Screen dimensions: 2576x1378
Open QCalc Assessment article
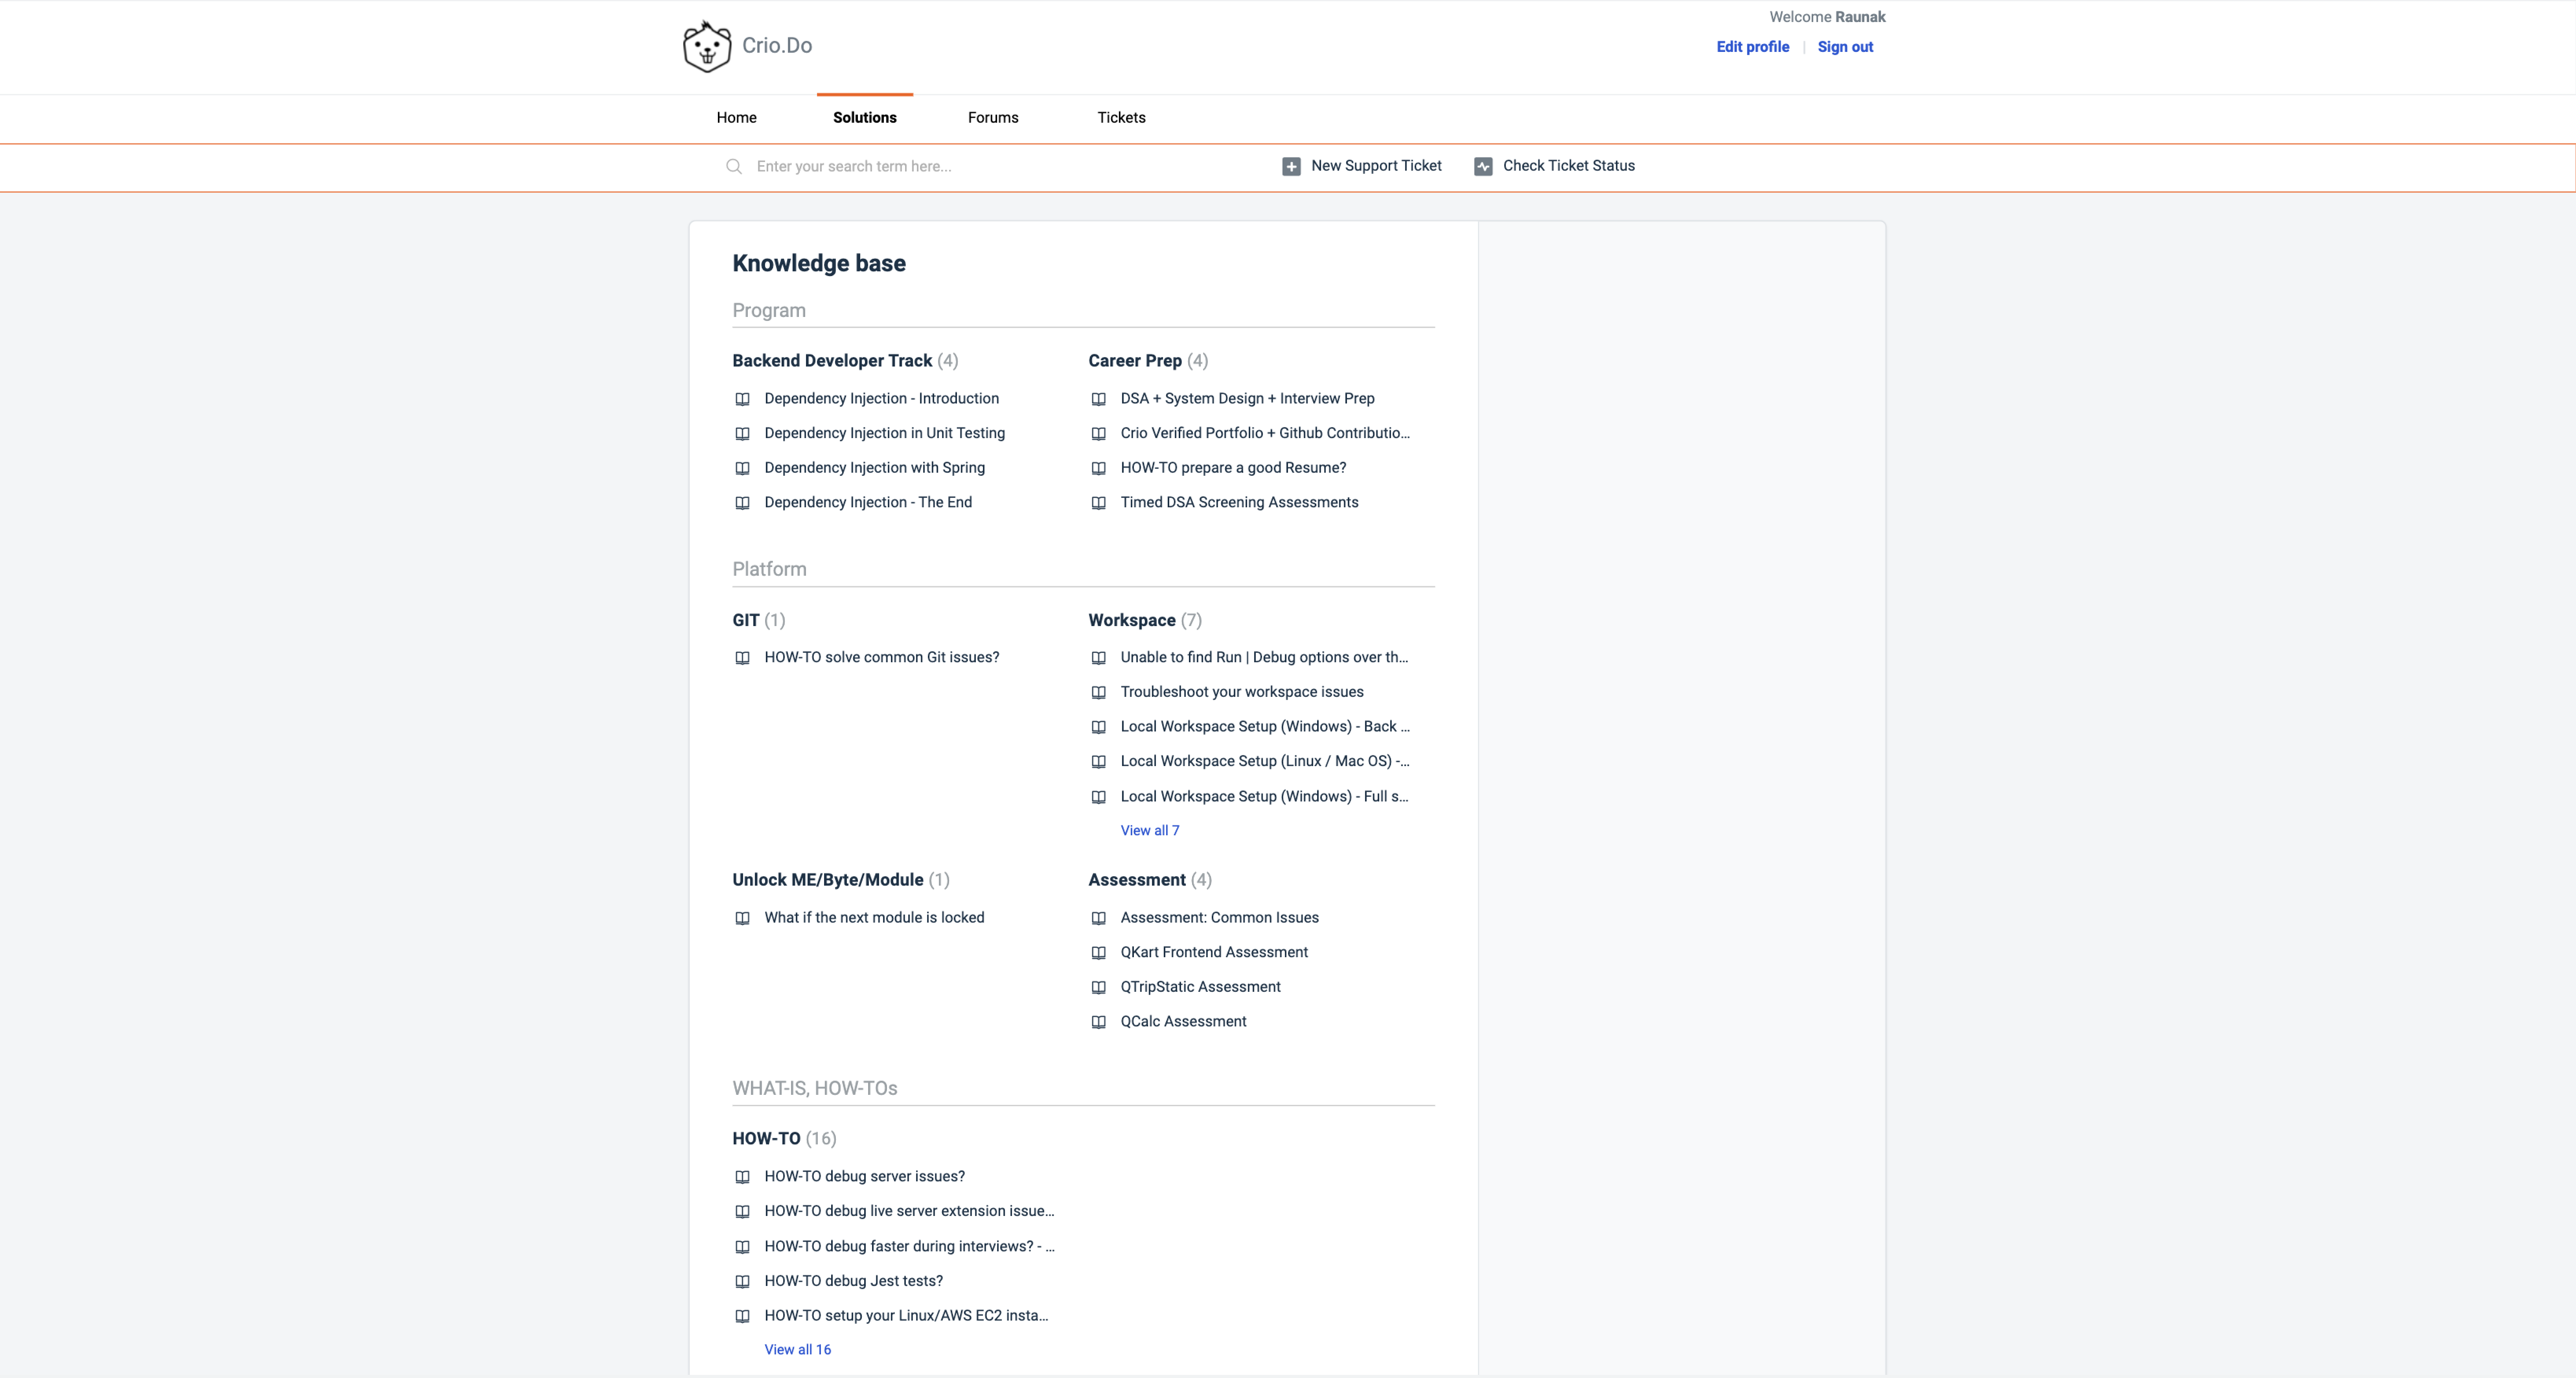tap(1183, 1022)
